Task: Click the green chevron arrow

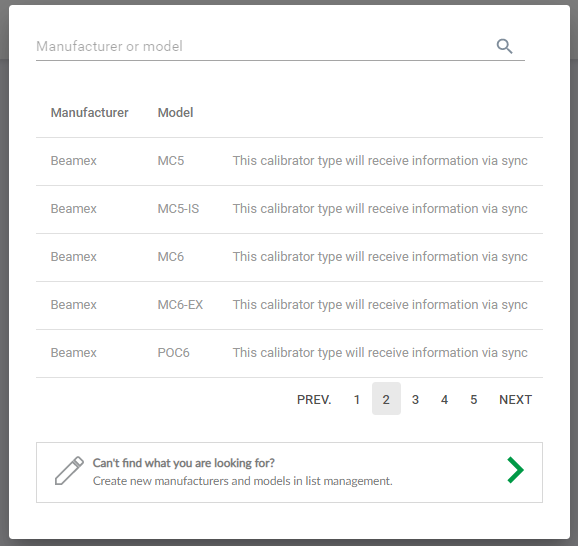Action: point(515,470)
